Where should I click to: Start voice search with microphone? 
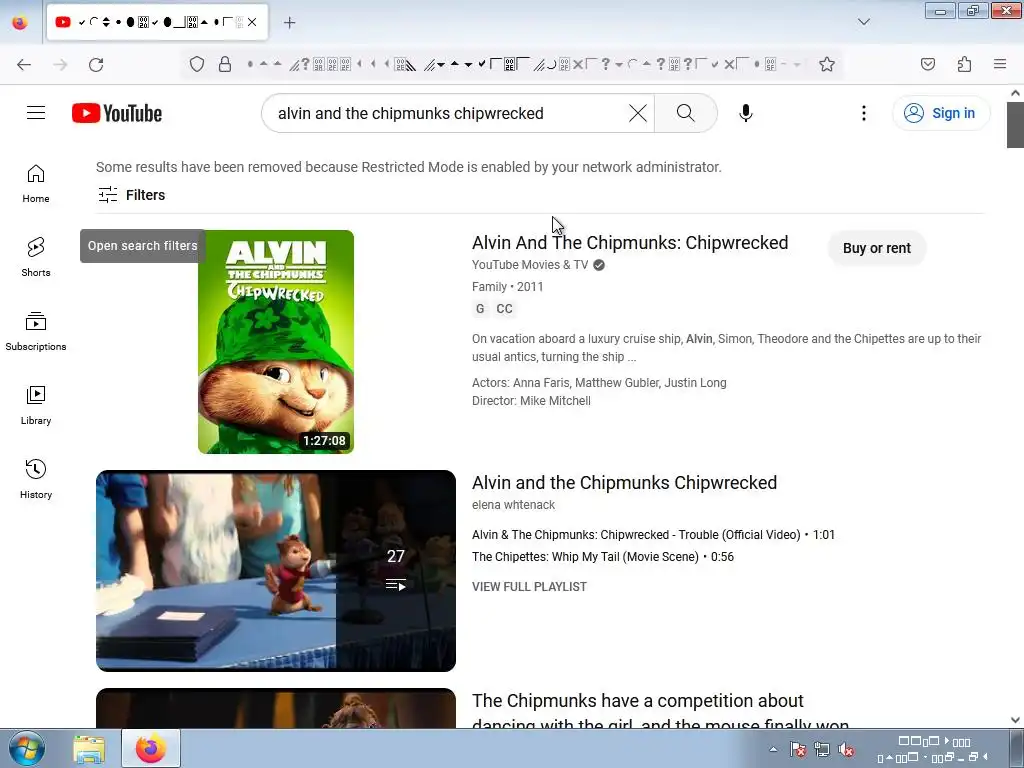[x=746, y=113]
